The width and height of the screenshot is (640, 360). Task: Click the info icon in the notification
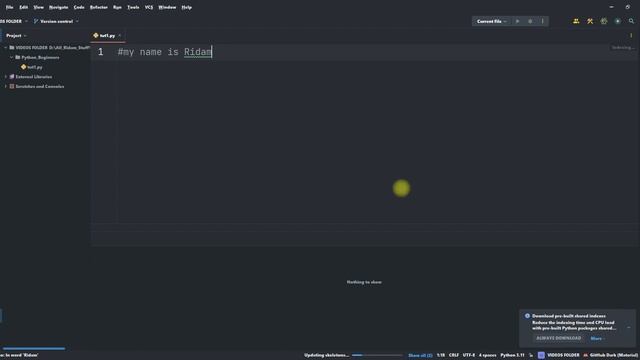pyautogui.click(x=527, y=316)
